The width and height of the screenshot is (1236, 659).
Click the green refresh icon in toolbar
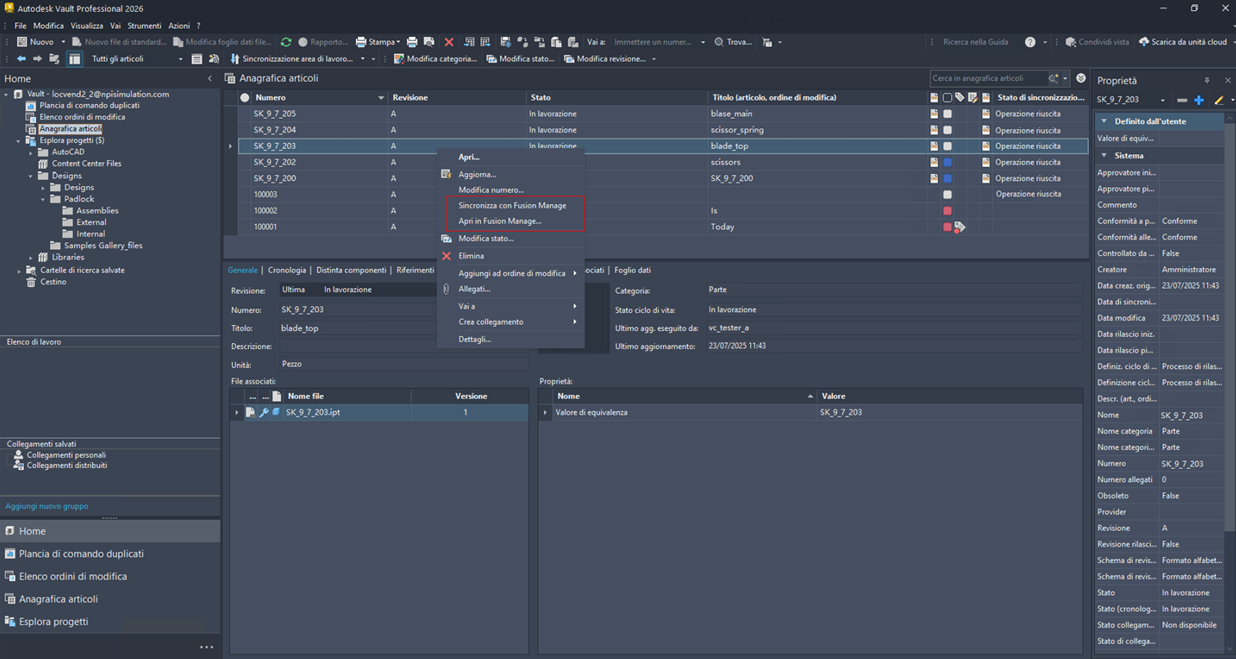tap(286, 42)
